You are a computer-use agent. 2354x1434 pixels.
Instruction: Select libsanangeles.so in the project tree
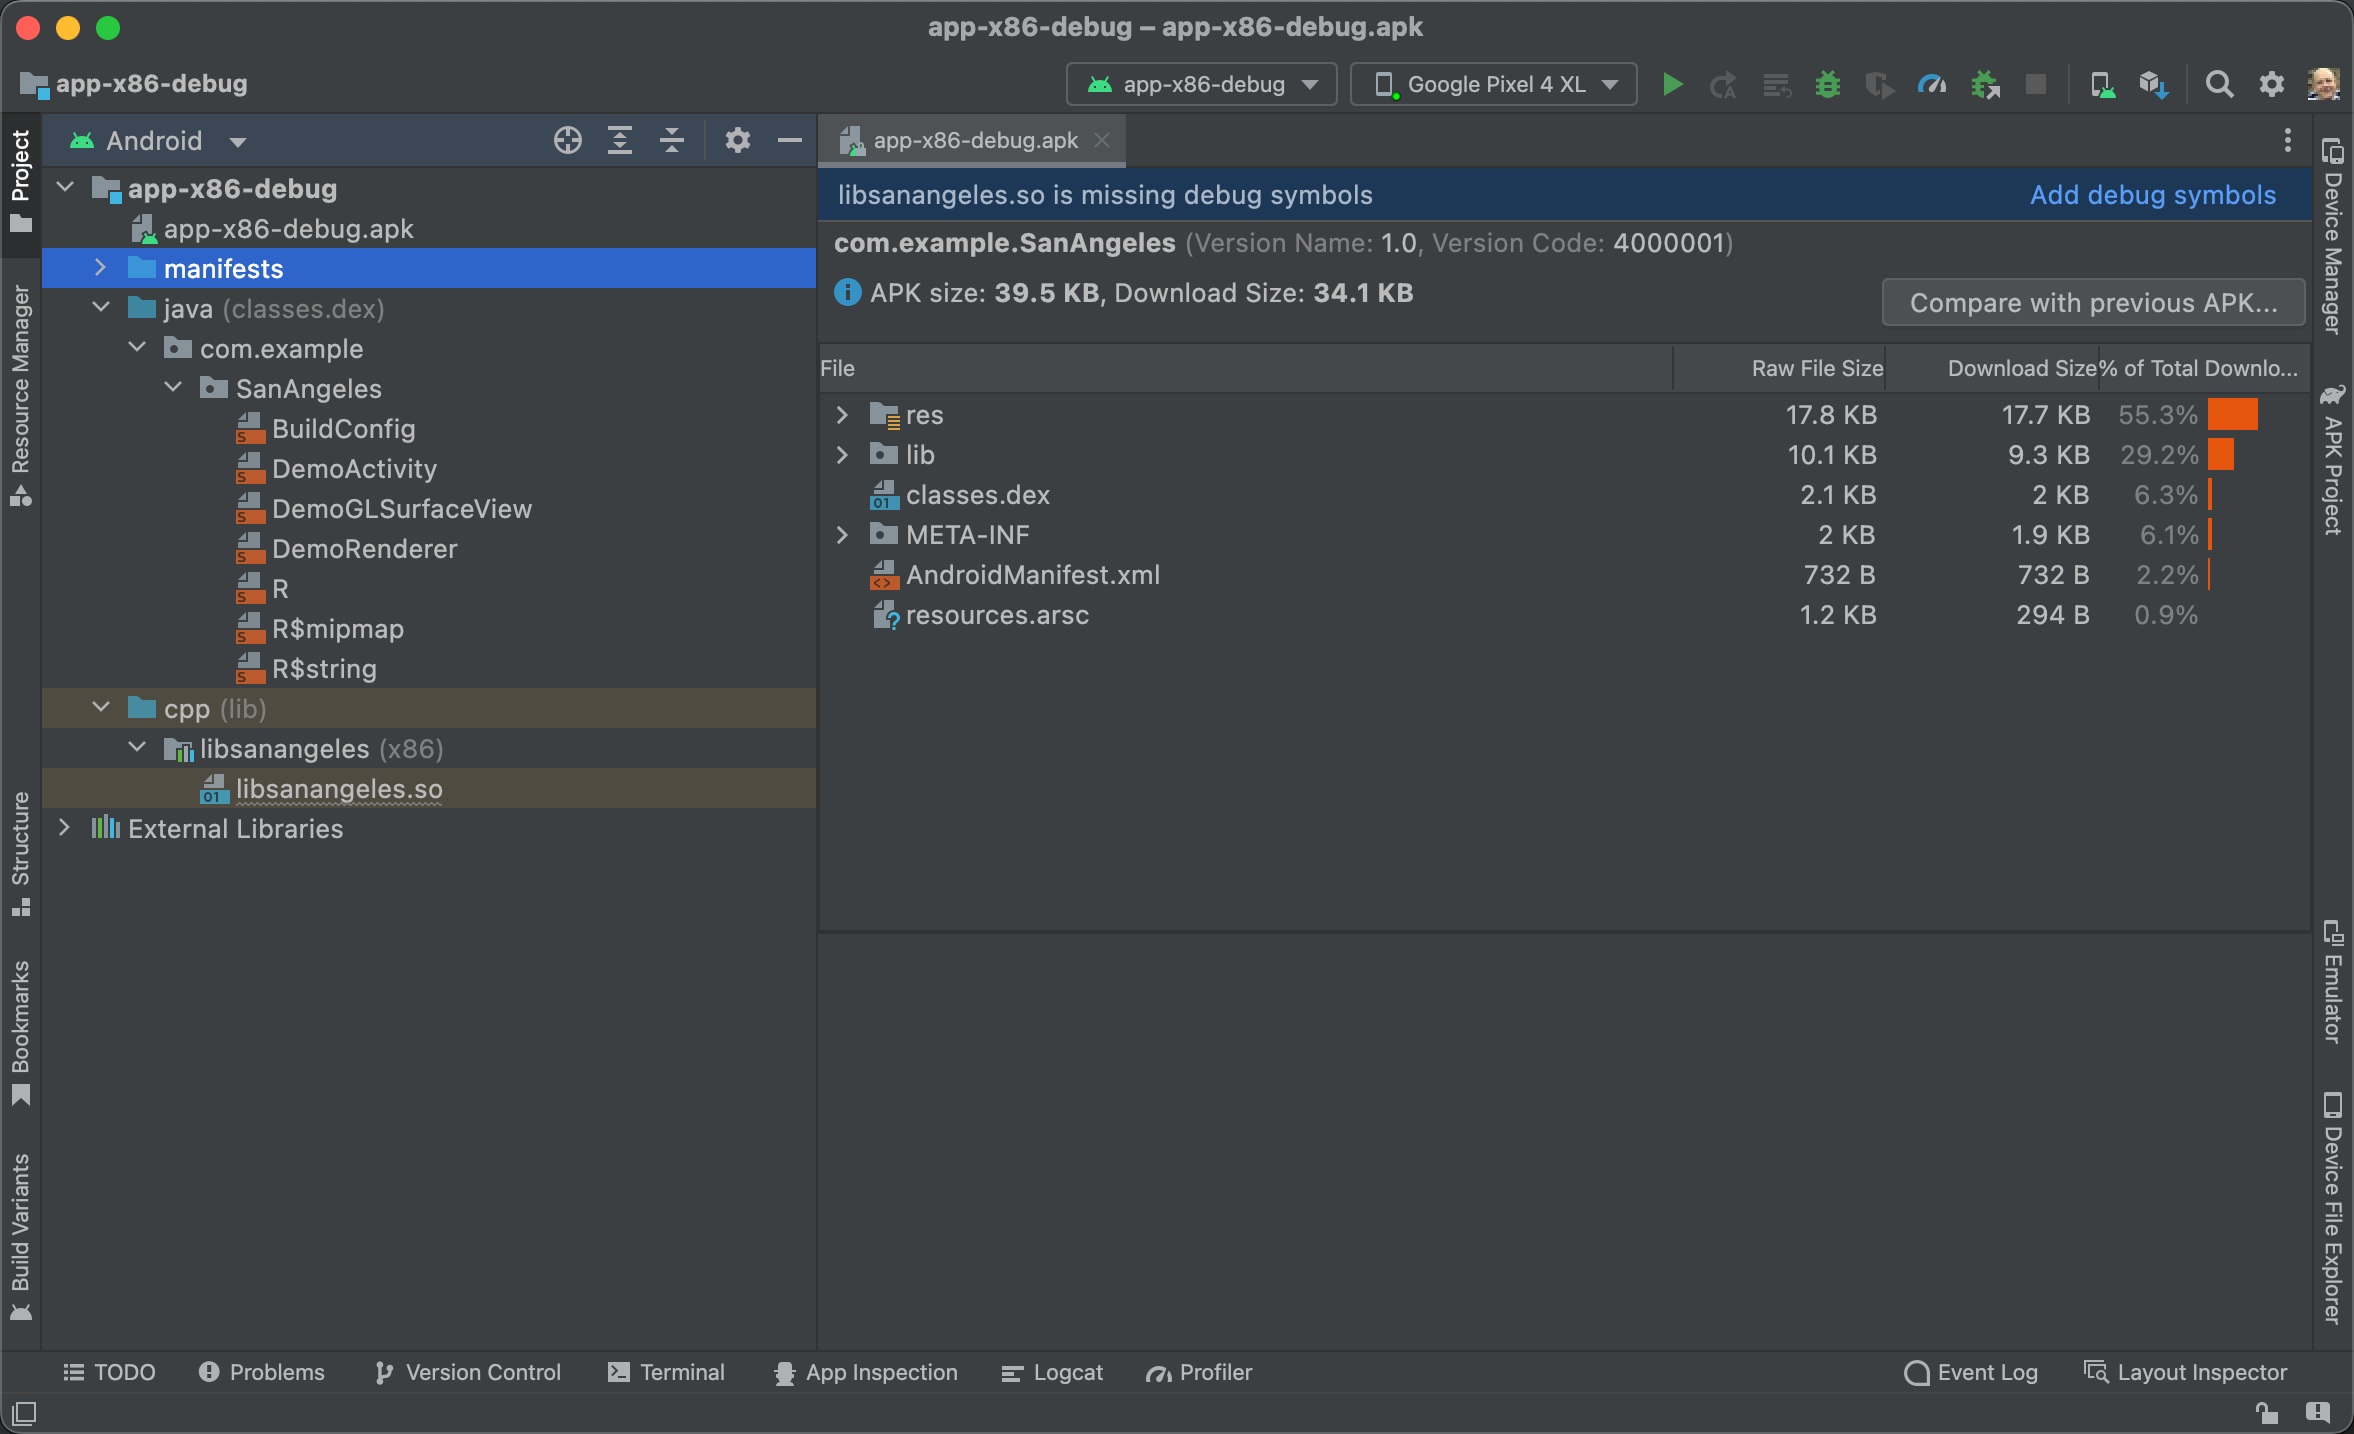[318, 787]
